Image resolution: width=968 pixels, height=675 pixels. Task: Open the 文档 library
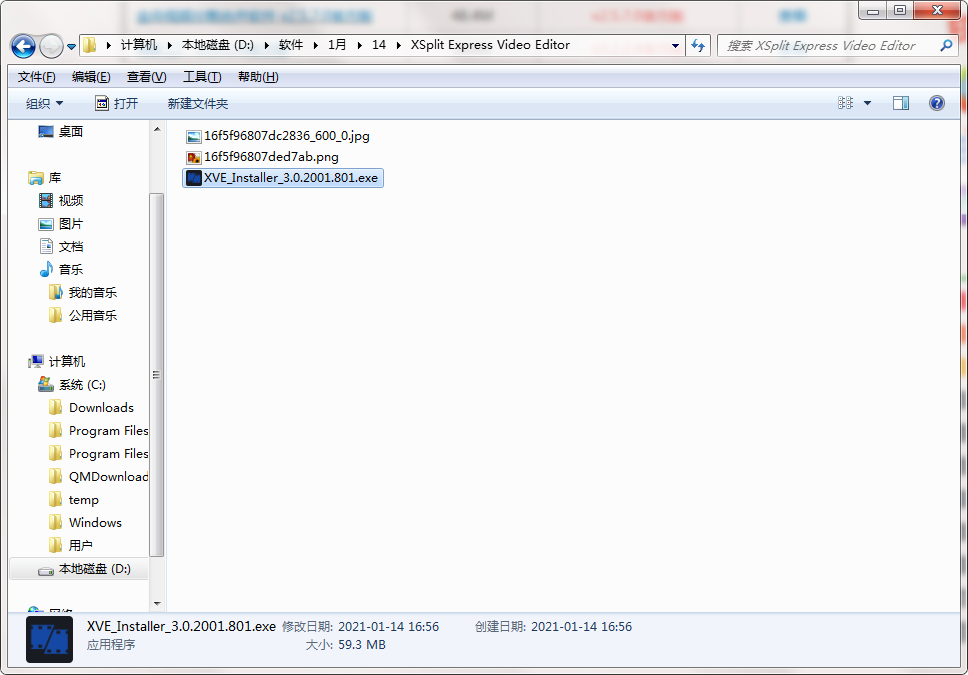click(70, 246)
